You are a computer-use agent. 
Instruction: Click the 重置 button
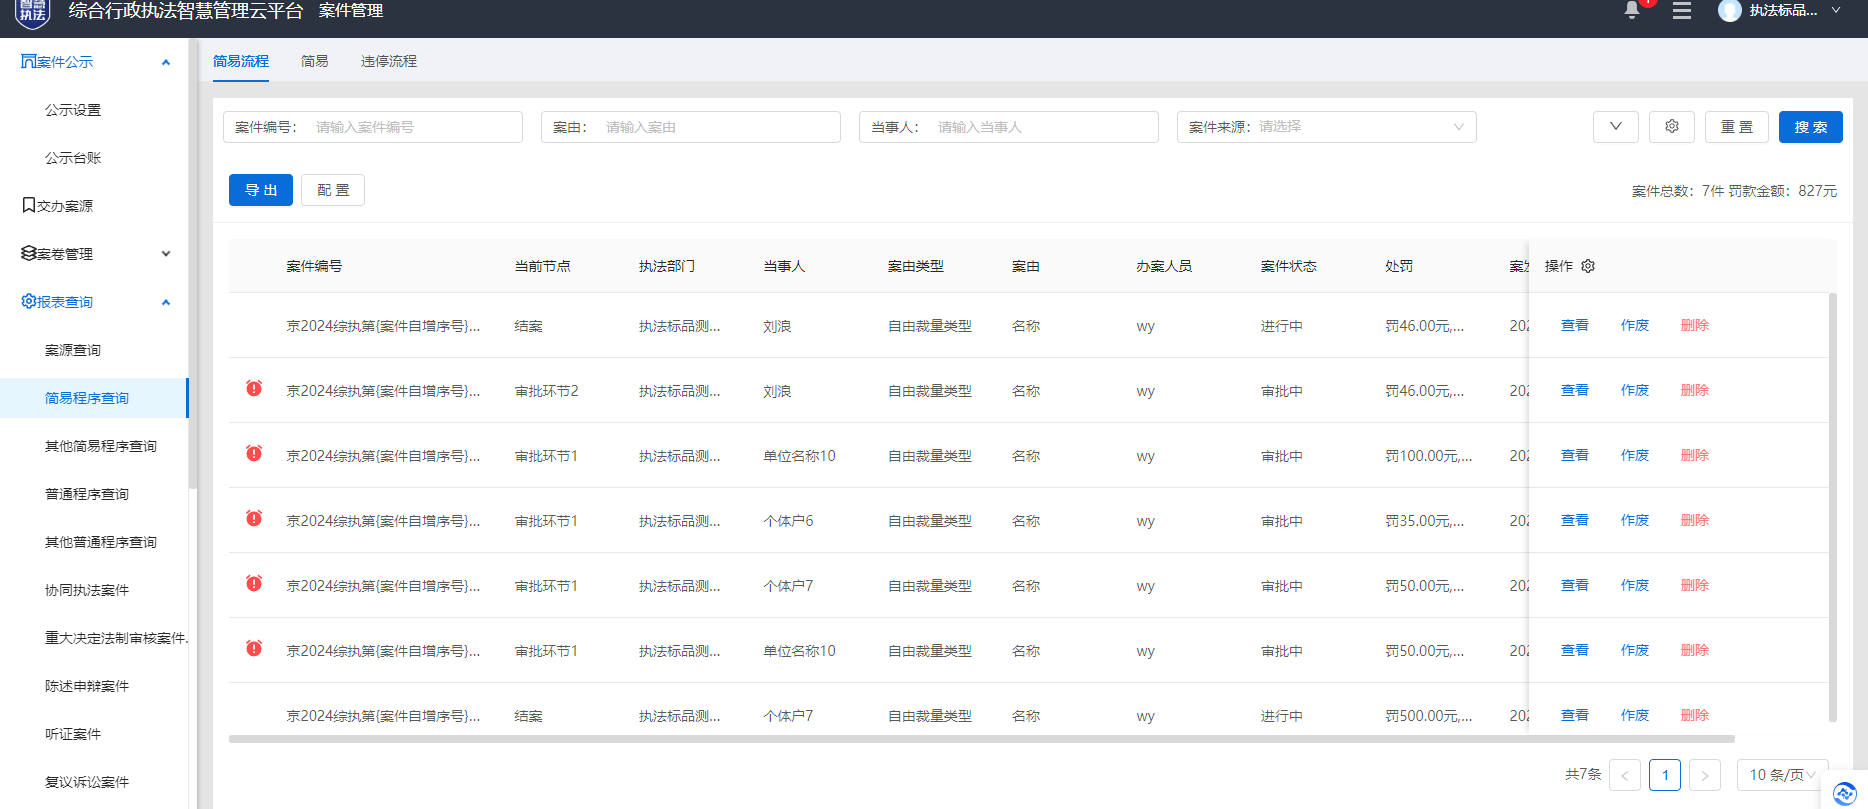tap(1737, 127)
